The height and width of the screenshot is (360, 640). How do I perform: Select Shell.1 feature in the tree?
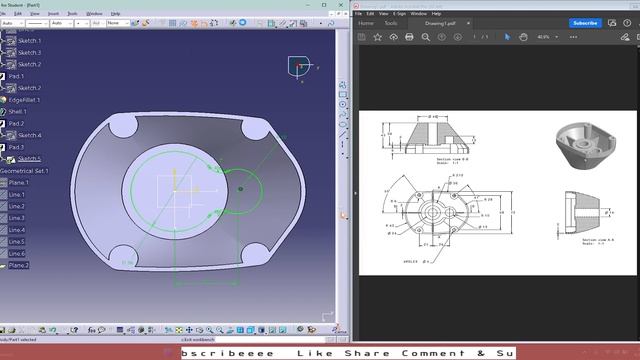(18, 111)
